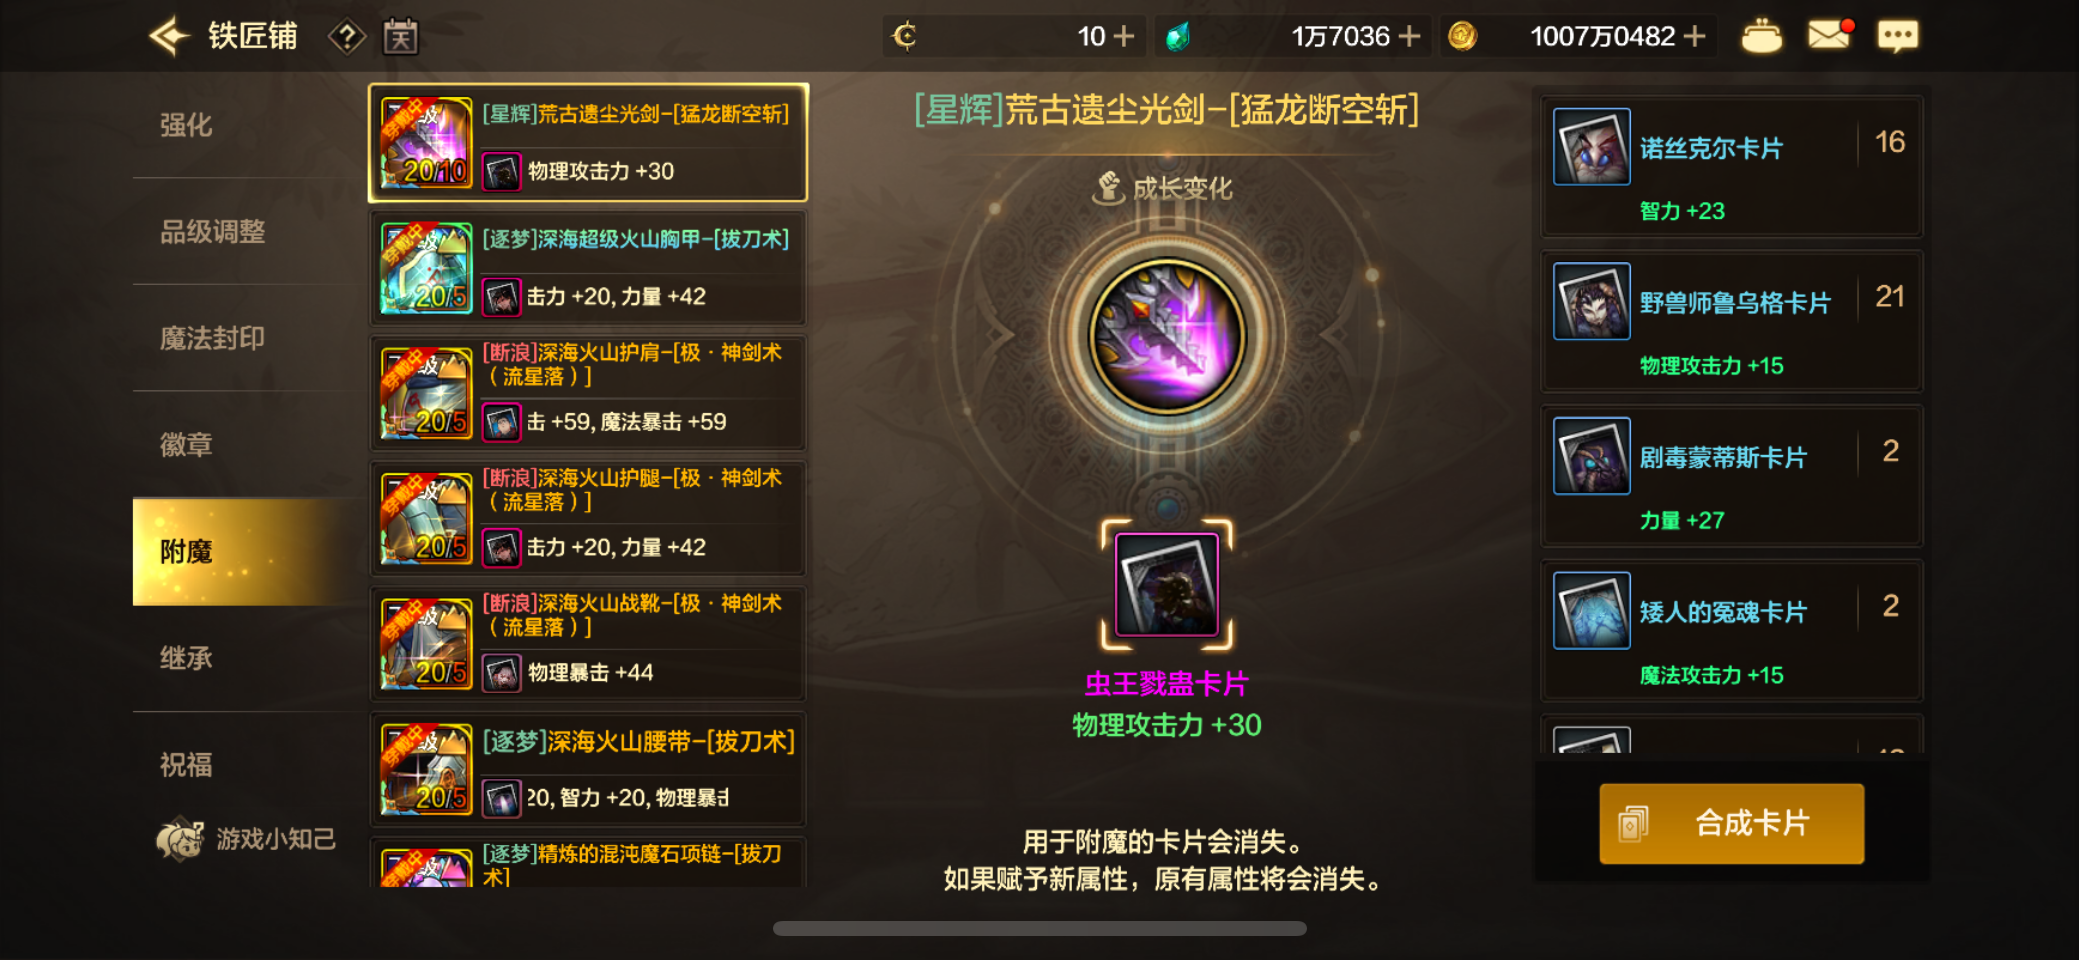Image resolution: width=2079 pixels, height=960 pixels.
Task: Open the treasure pouch icon
Action: [1761, 37]
